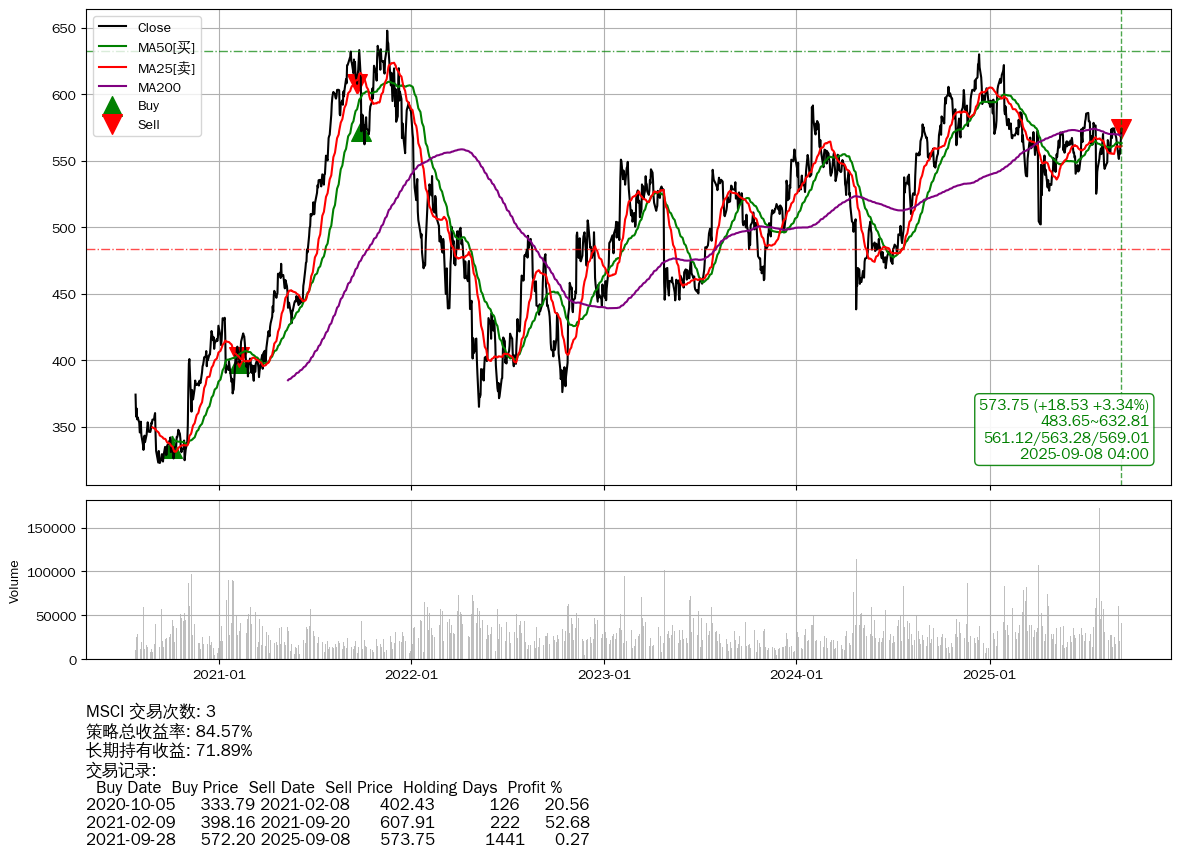
Task: Click the green price info box showing 573.75
Action: [x=1064, y=429]
